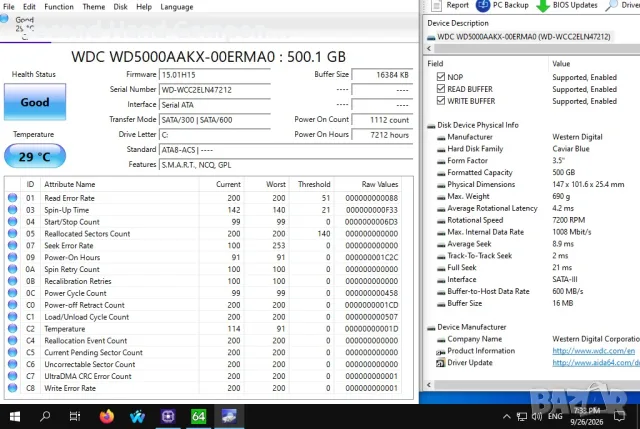This screenshot has width=640, height=429.
Task: Click status orb for Power Cycle Count
Action: (13, 293)
